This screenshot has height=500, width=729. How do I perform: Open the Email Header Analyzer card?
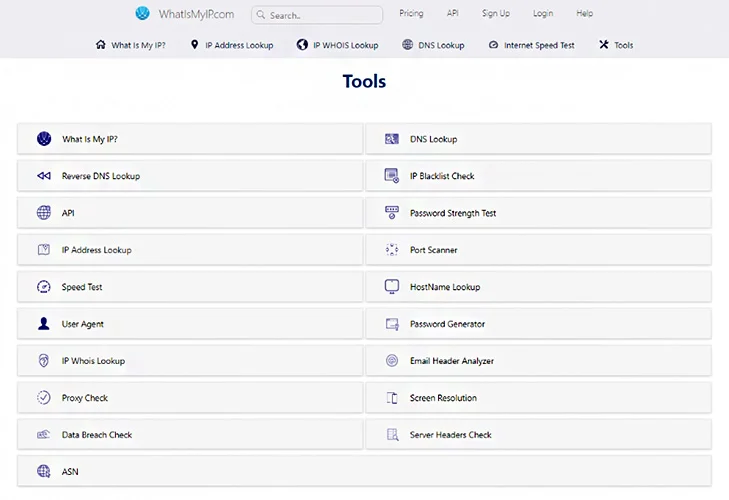pos(538,360)
